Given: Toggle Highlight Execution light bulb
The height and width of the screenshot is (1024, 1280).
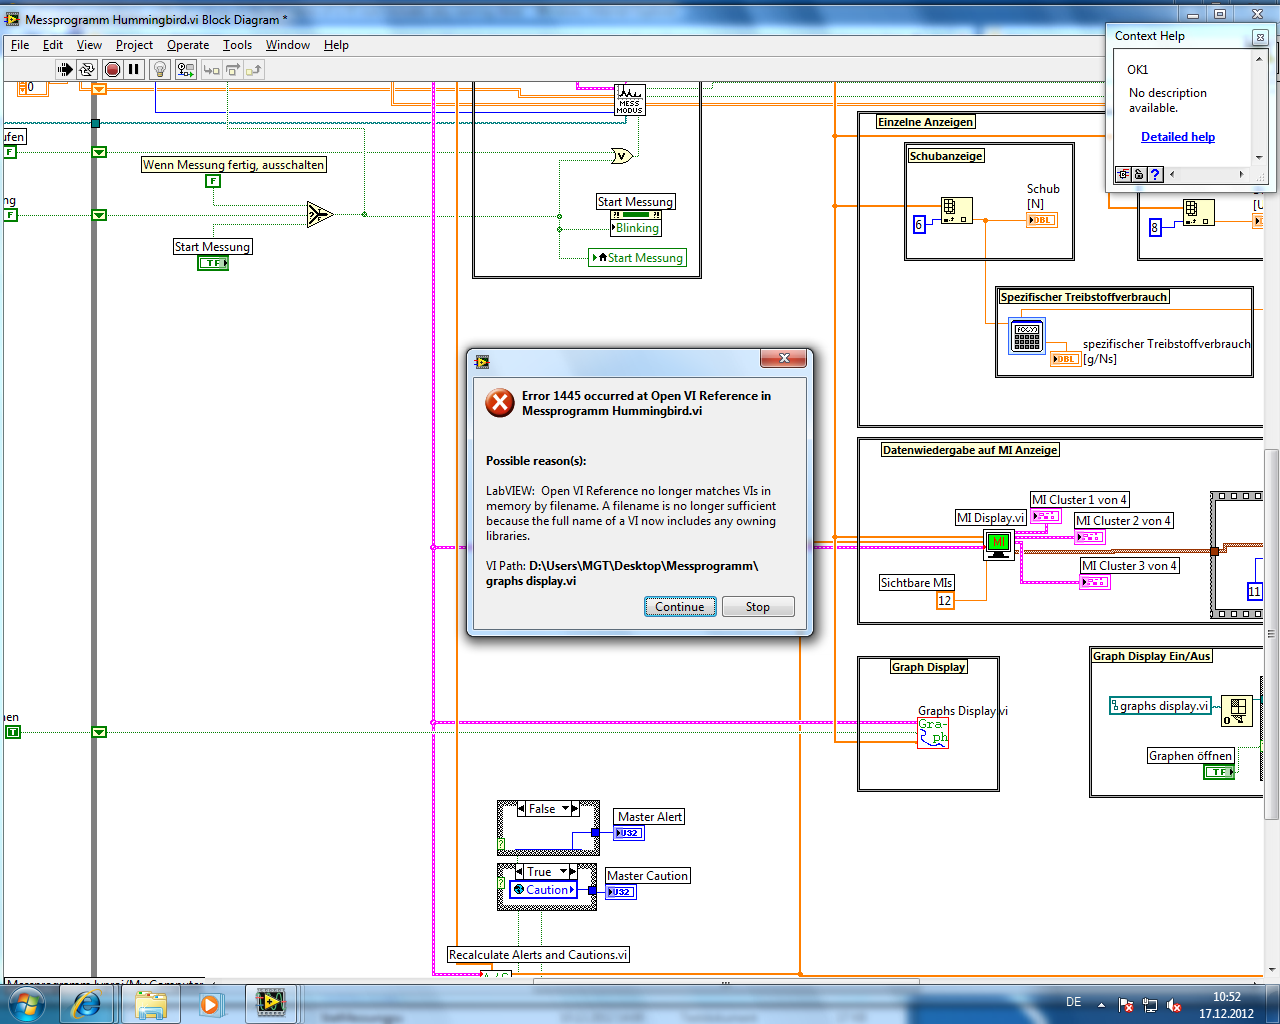Looking at the screenshot, I should pyautogui.click(x=159, y=69).
